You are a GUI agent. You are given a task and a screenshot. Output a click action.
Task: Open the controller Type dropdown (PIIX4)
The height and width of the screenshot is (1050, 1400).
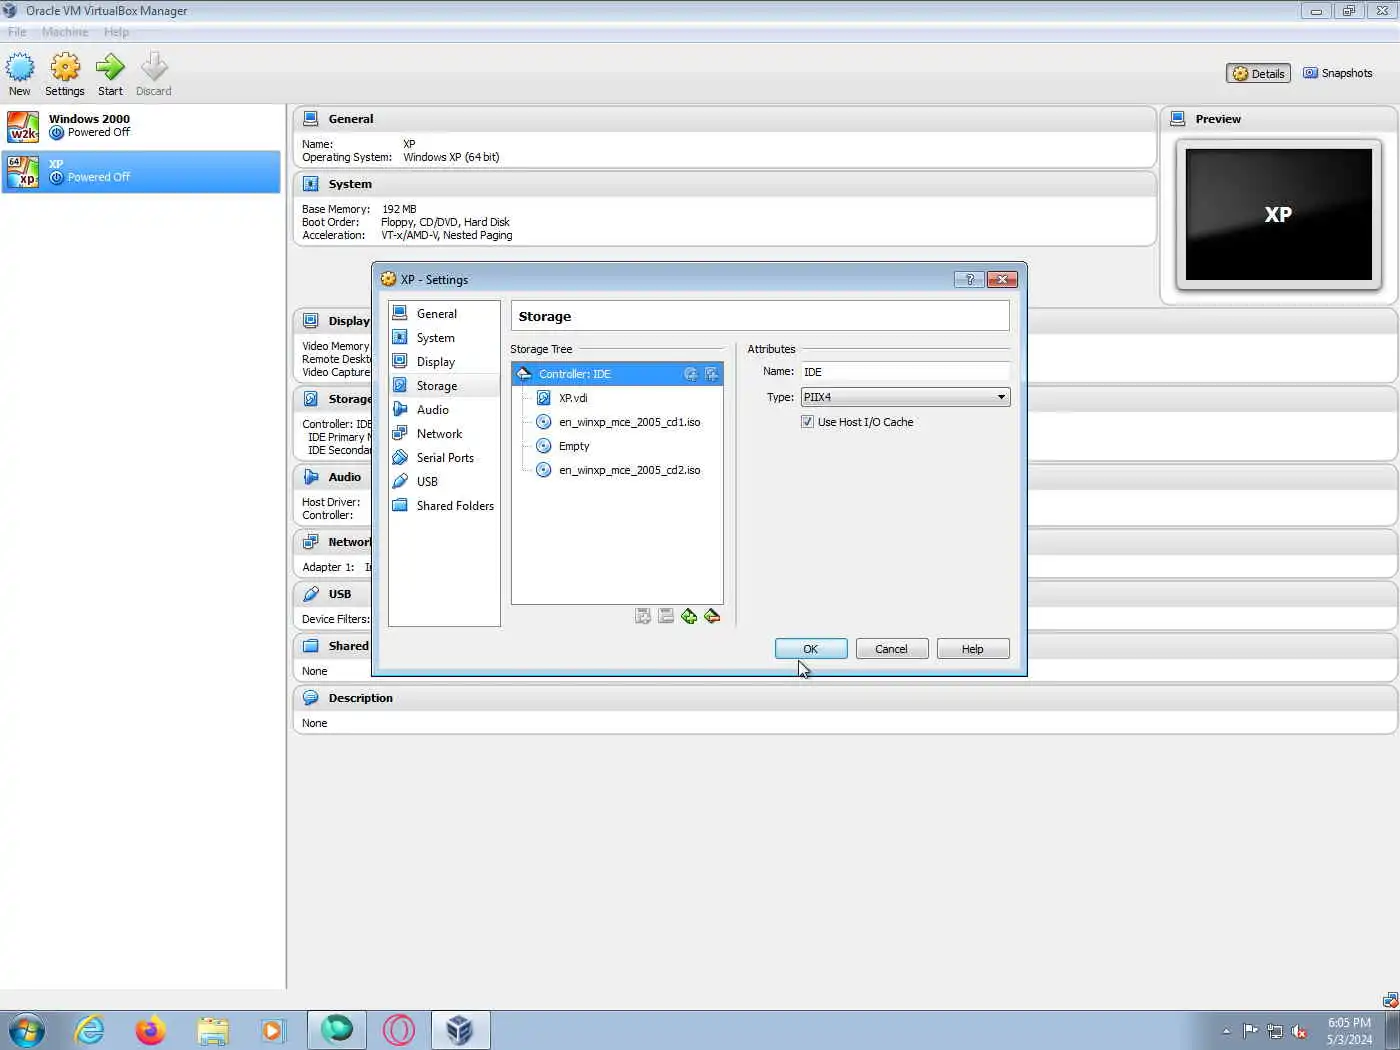(905, 397)
